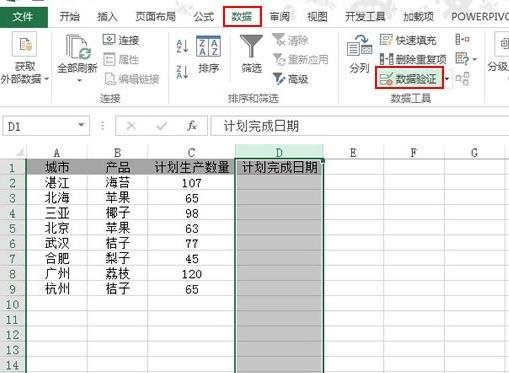Image resolution: width=509 pixels, height=373 pixels.
Task: Open the Data Validation dropdown arrow
Action: click(x=447, y=79)
